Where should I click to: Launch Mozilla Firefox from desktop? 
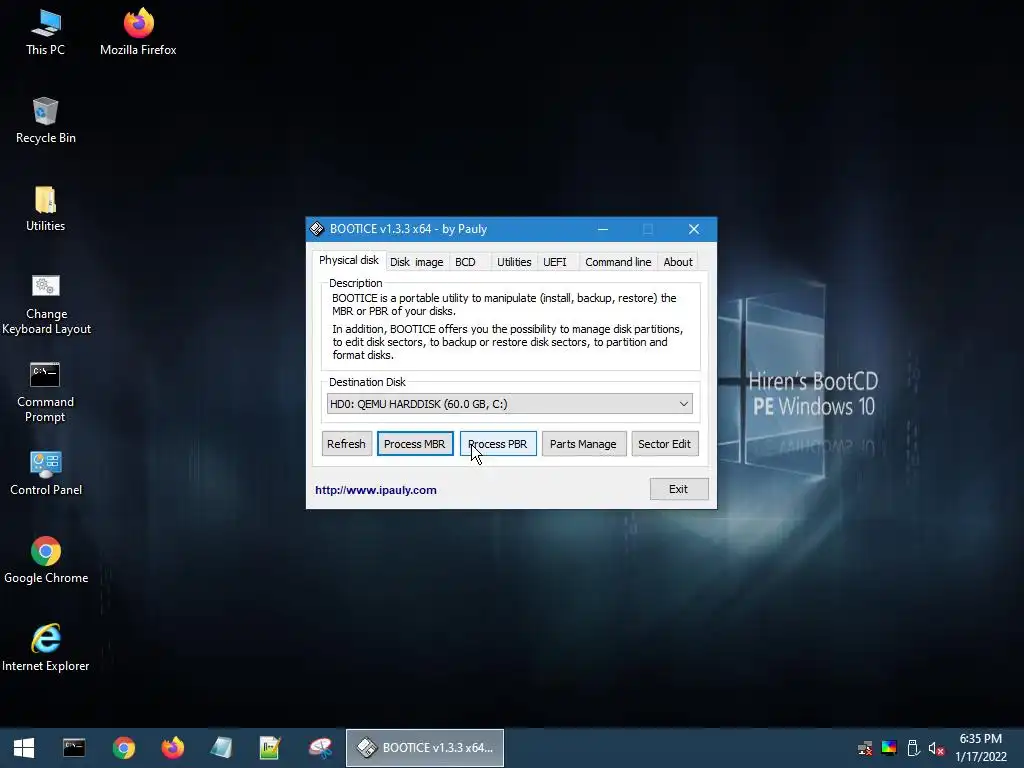(x=138, y=32)
